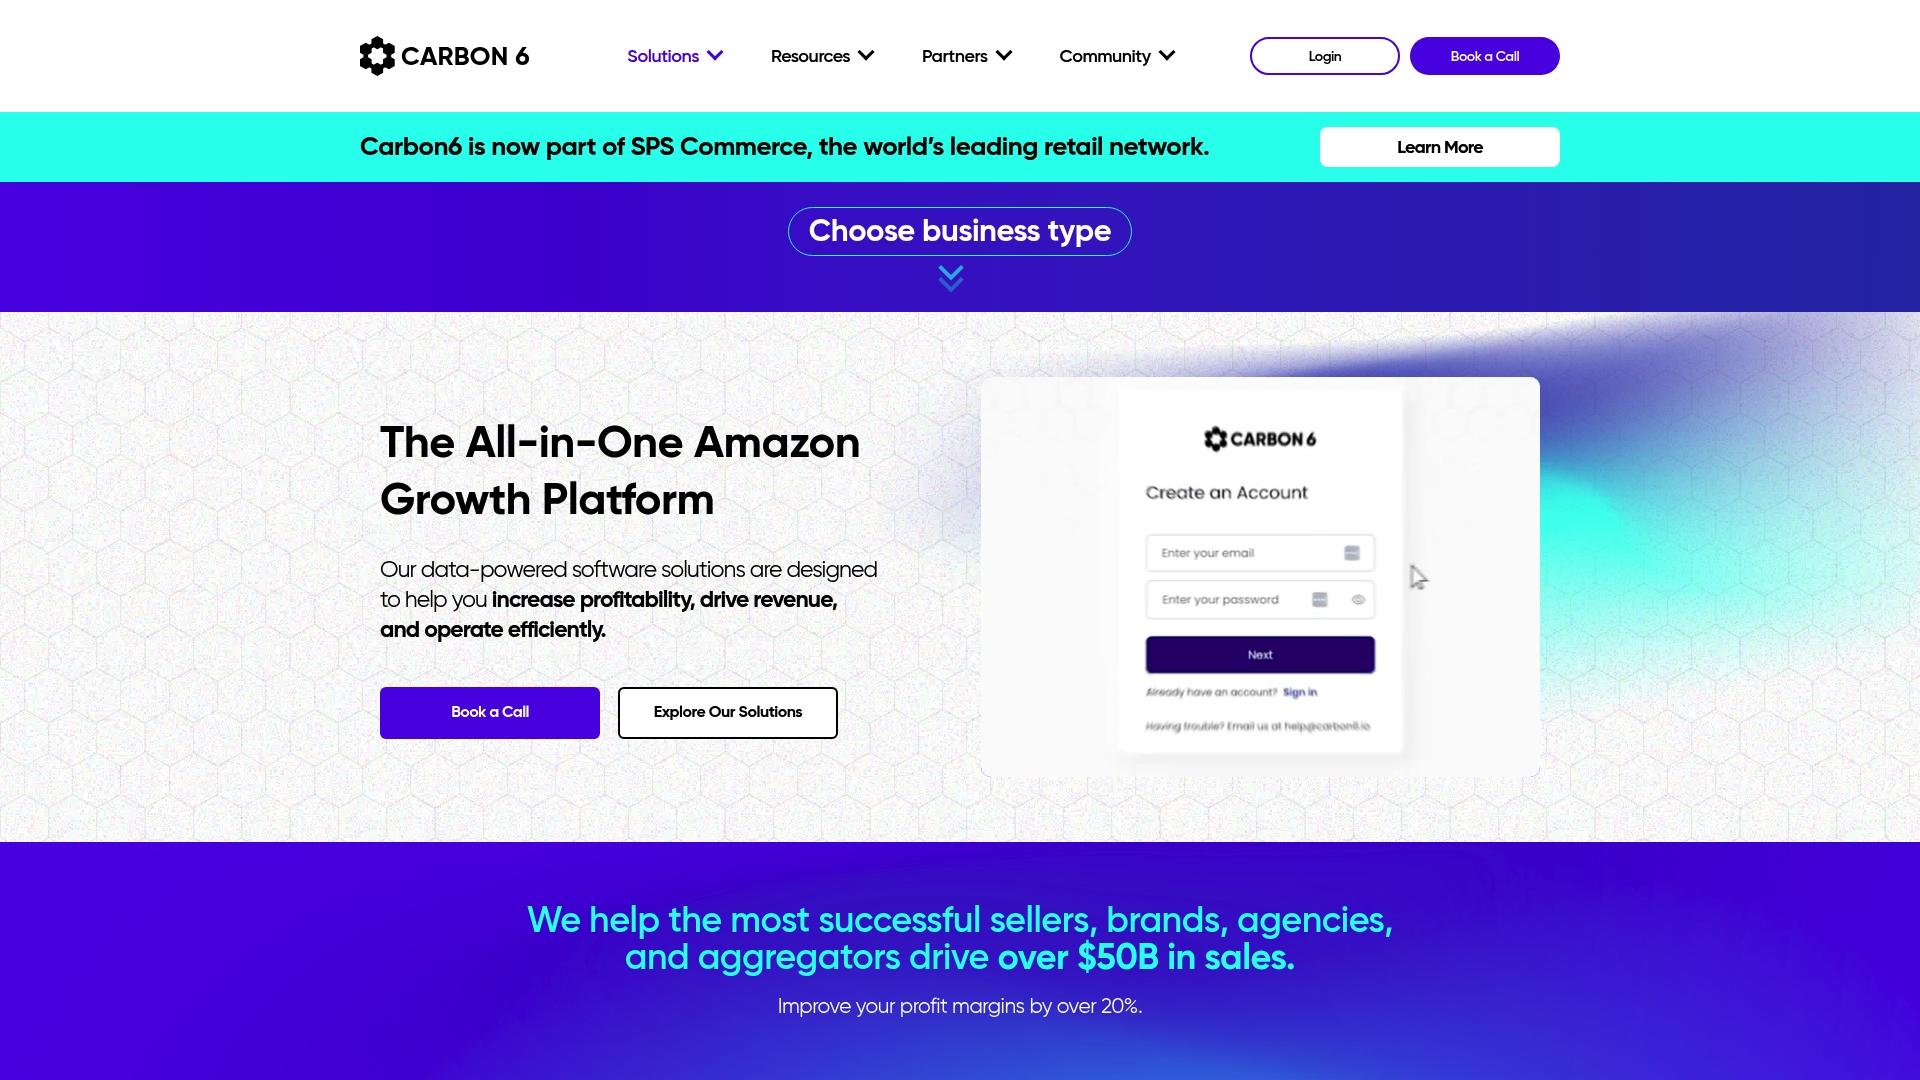Click the Learn More button
Viewport: 1920px width, 1080px height.
(x=1440, y=146)
